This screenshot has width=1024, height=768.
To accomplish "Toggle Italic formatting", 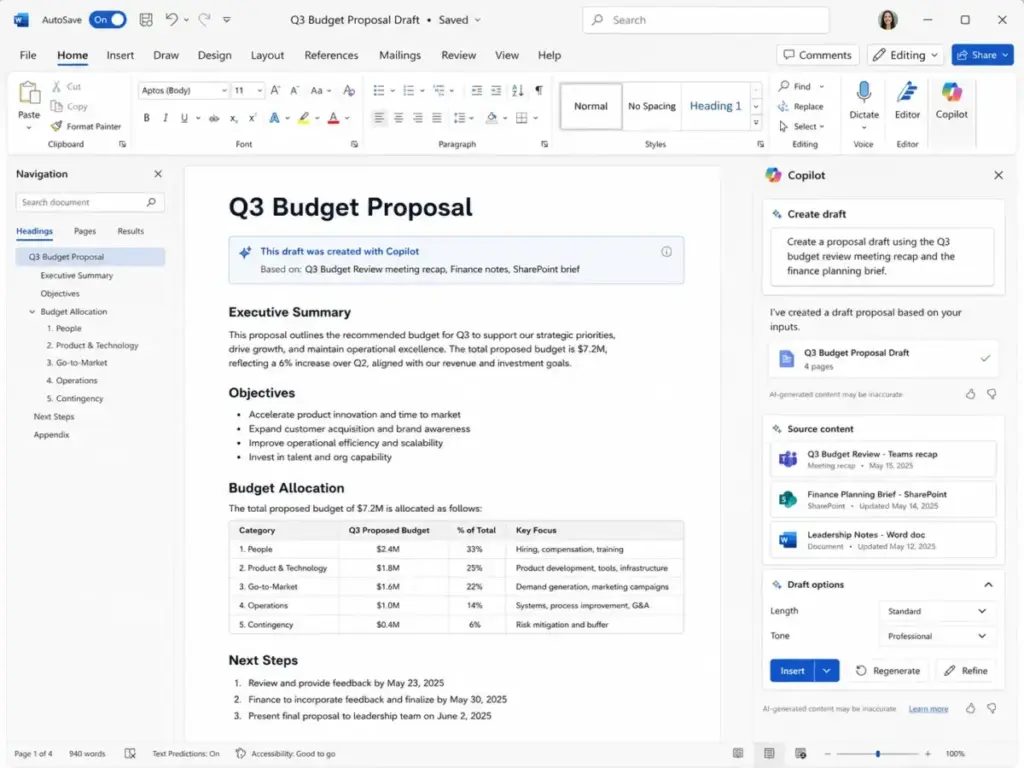I will coord(165,118).
